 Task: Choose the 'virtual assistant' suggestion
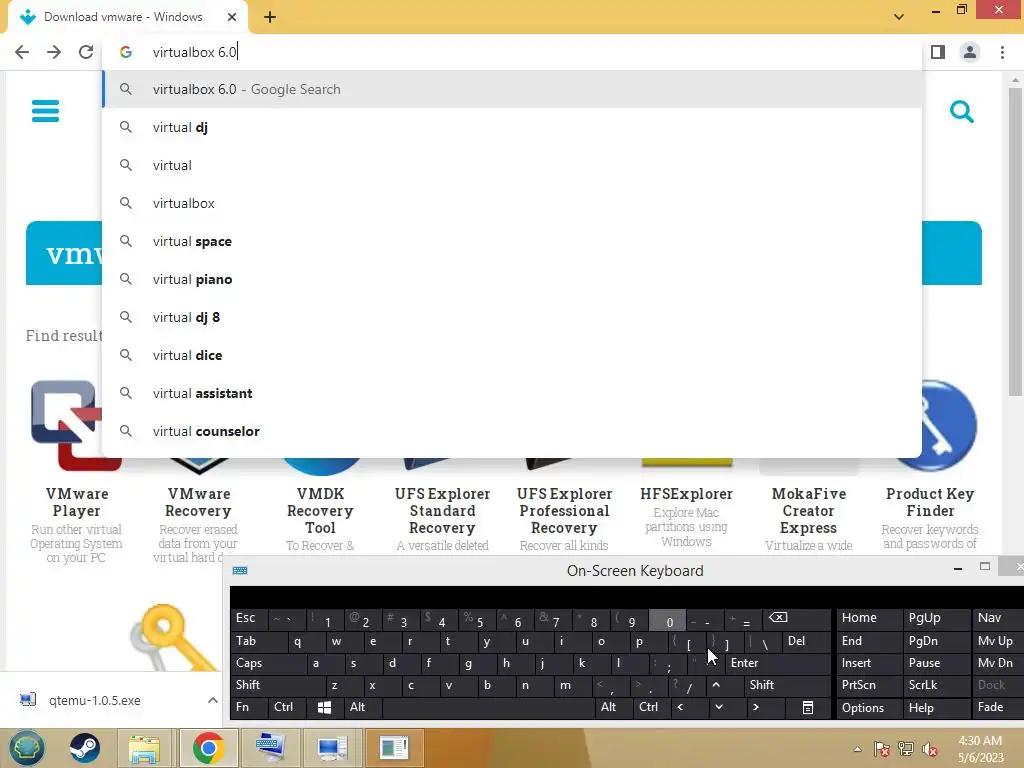513,393
